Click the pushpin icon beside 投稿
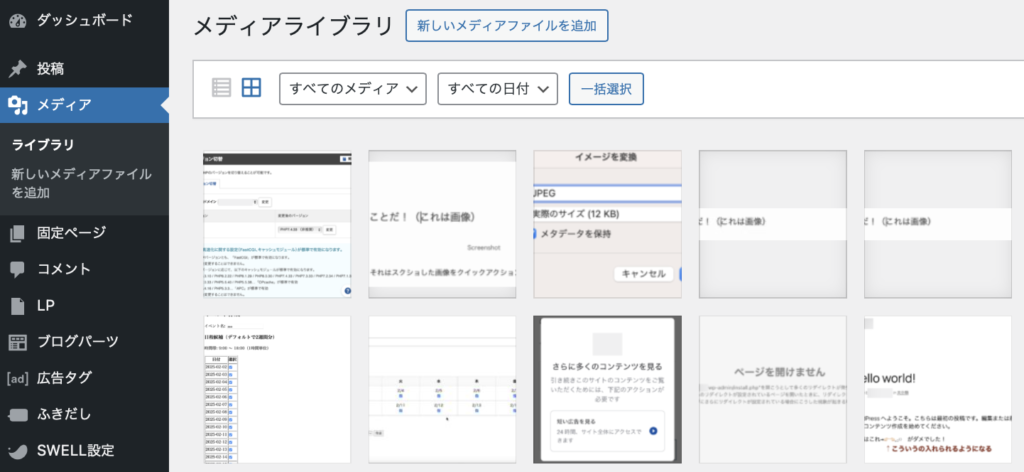 tap(17, 69)
